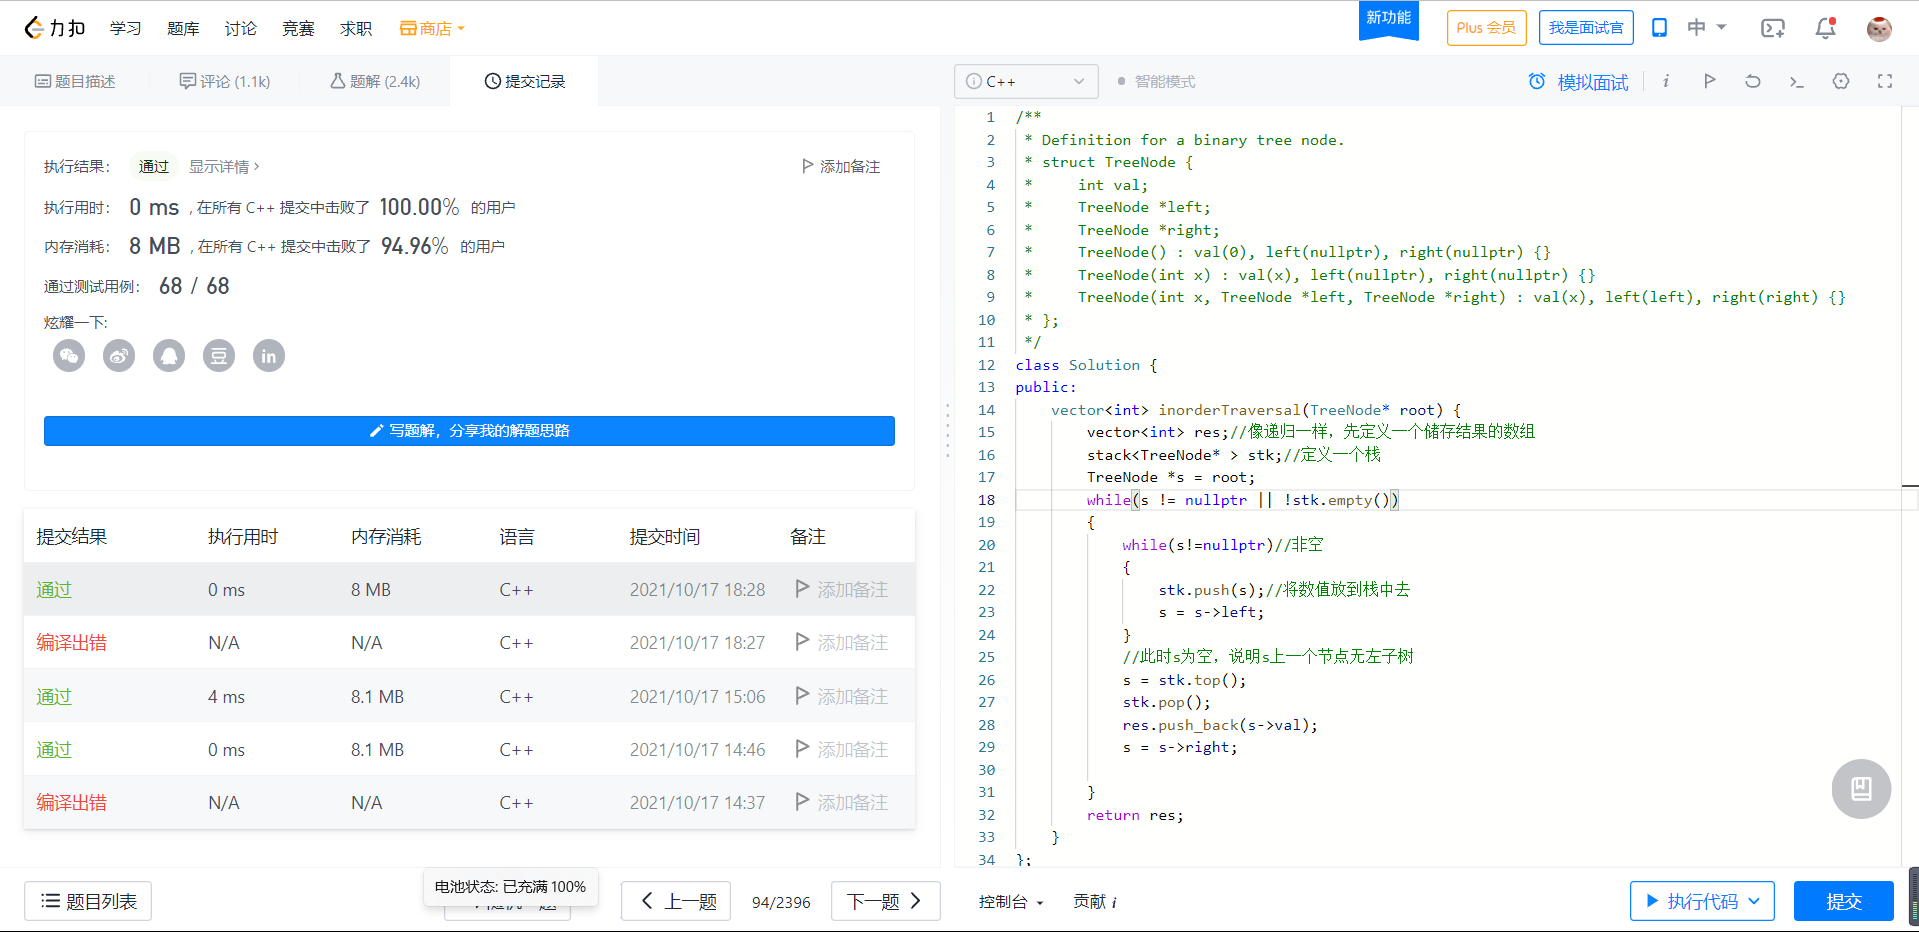Click the LeetCode 力扣 logo

[x=55, y=28]
